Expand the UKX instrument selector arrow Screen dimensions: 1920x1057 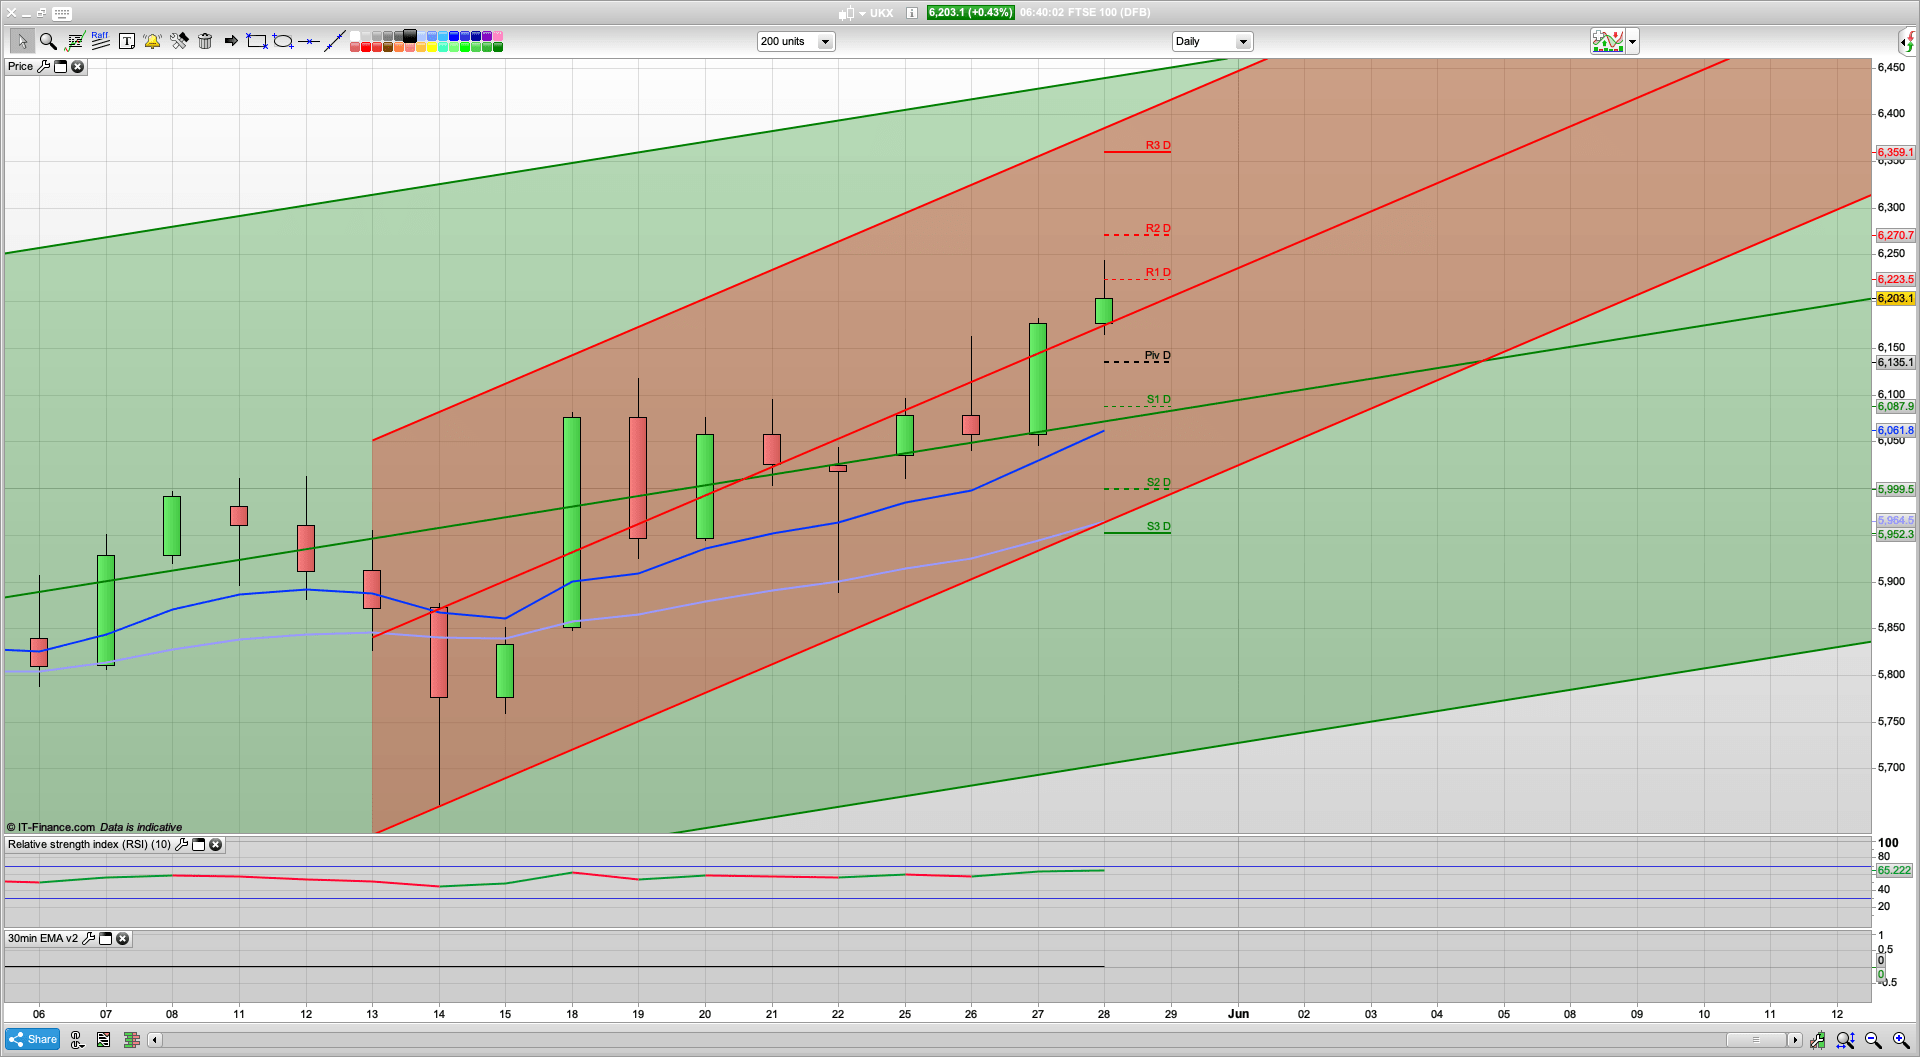coord(861,13)
